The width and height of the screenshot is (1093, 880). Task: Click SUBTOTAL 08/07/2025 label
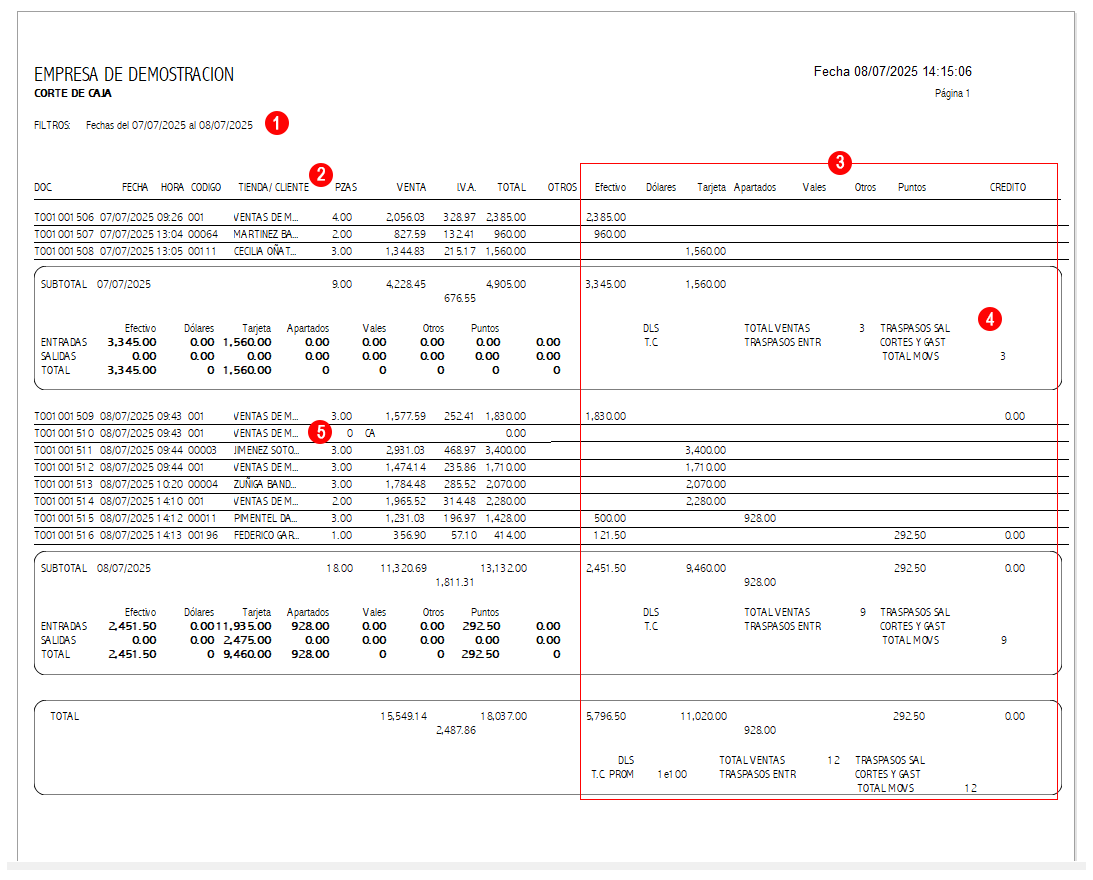(x=95, y=568)
